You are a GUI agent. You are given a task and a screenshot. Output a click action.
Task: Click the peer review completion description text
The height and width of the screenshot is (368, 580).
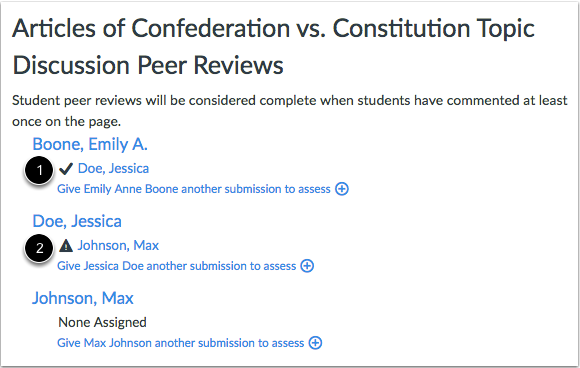pos(290,111)
